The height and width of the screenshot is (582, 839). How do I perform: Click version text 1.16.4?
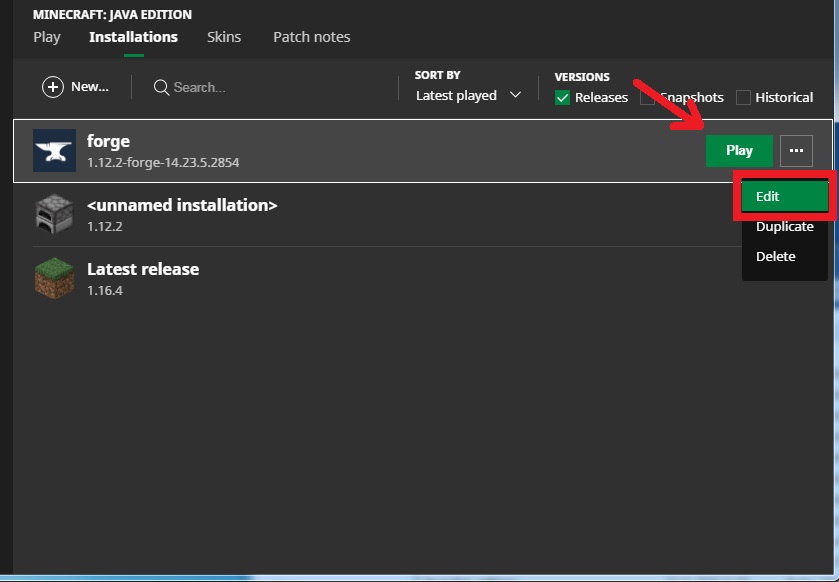coord(105,290)
